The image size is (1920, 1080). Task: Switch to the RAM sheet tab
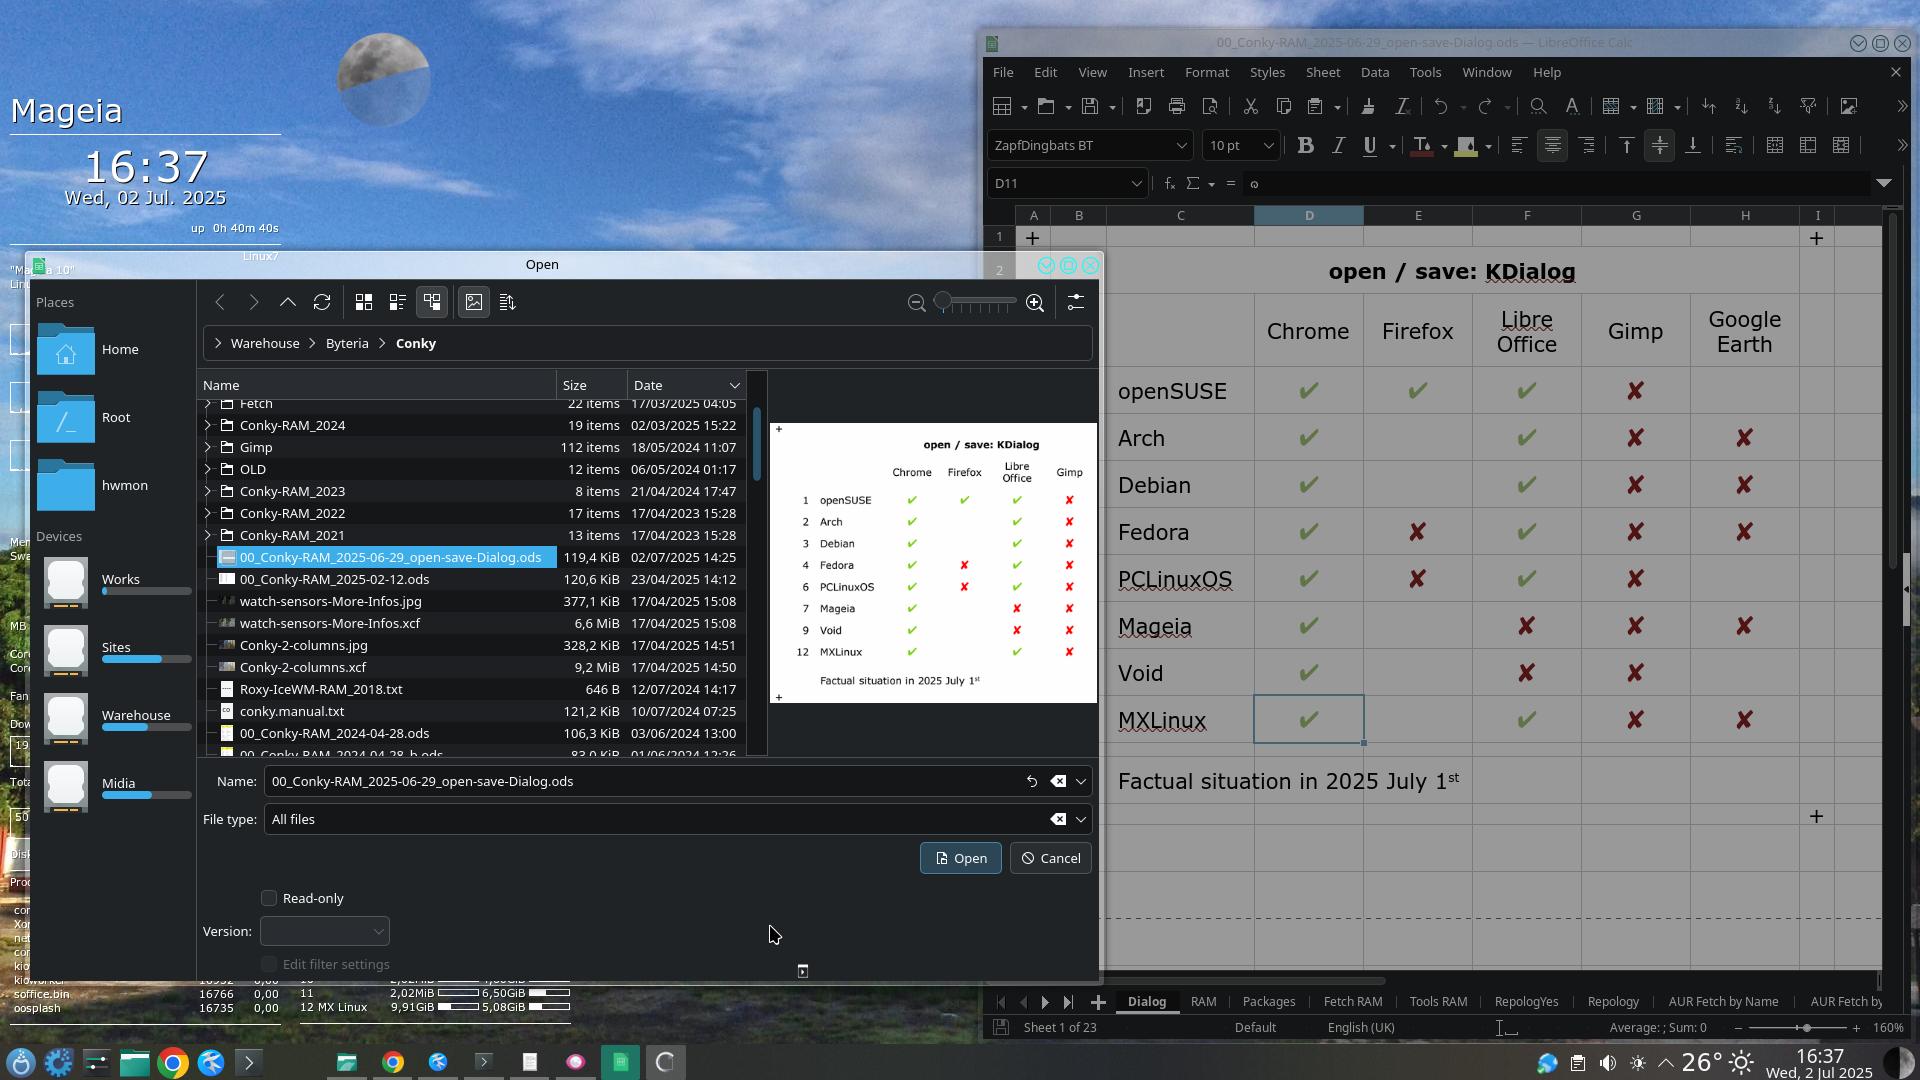1203,1002
